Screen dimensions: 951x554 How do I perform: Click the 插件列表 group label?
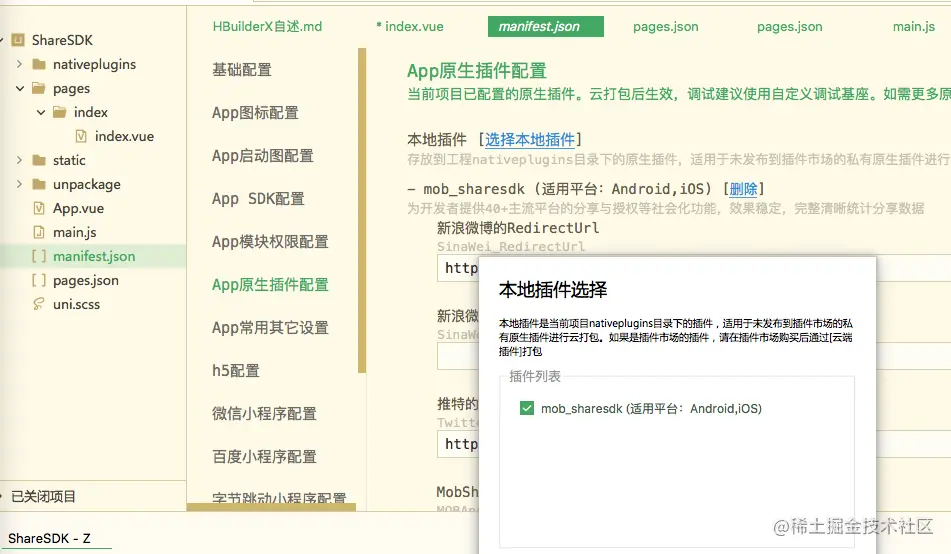[x=535, y=376]
